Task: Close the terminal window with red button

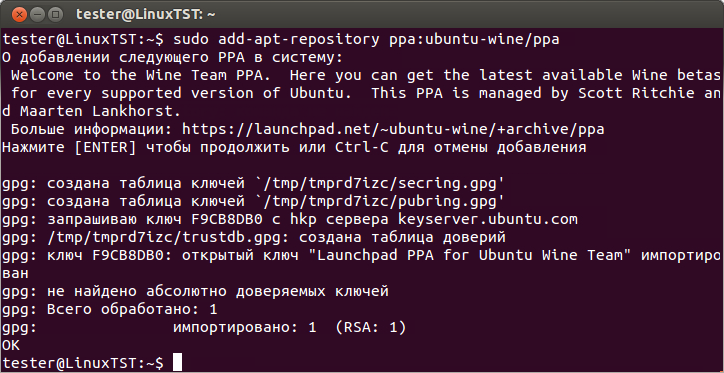Action: (x=19, y=15)
